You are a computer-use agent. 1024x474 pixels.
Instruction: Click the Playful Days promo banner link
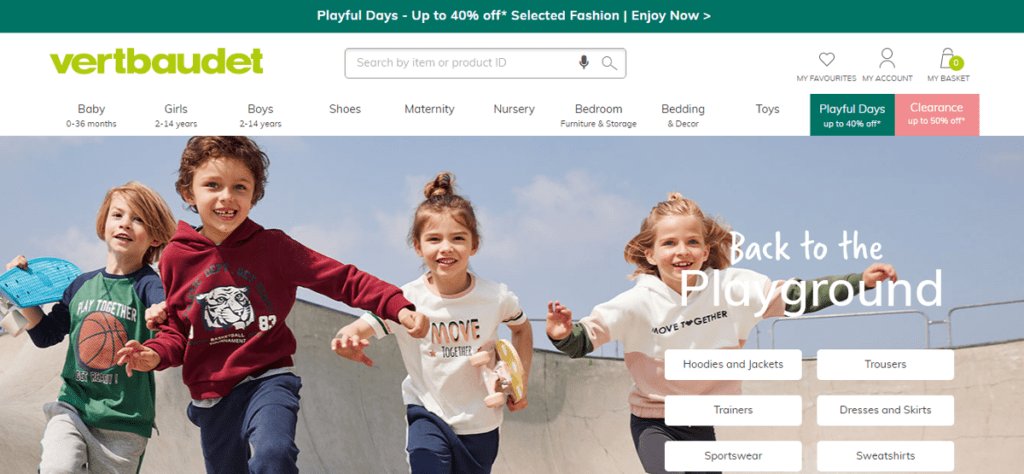click(513, 16)
